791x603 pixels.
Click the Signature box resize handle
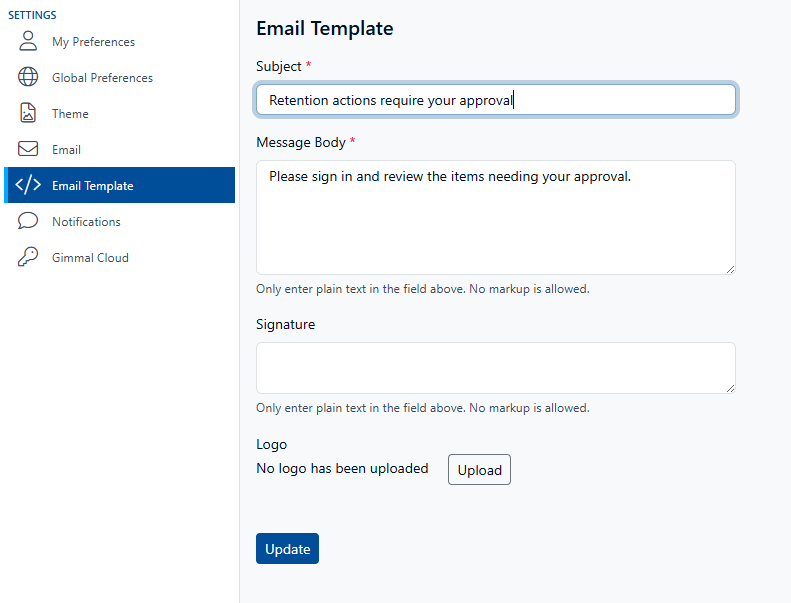pyautogui.click(x=730, y=387)
